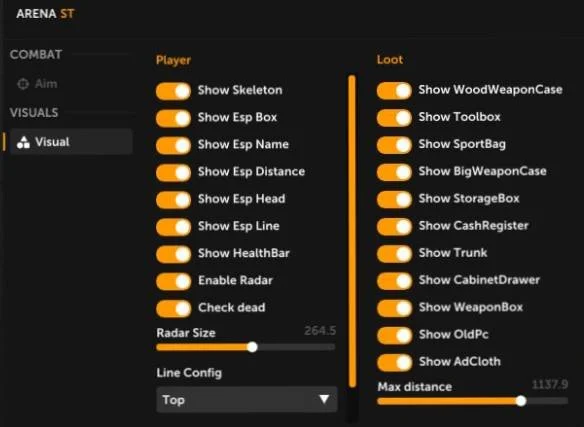The image size is (584, 427).
Task: Disable the Show Esp Box toggle
Action: click(x=173, y=118)
